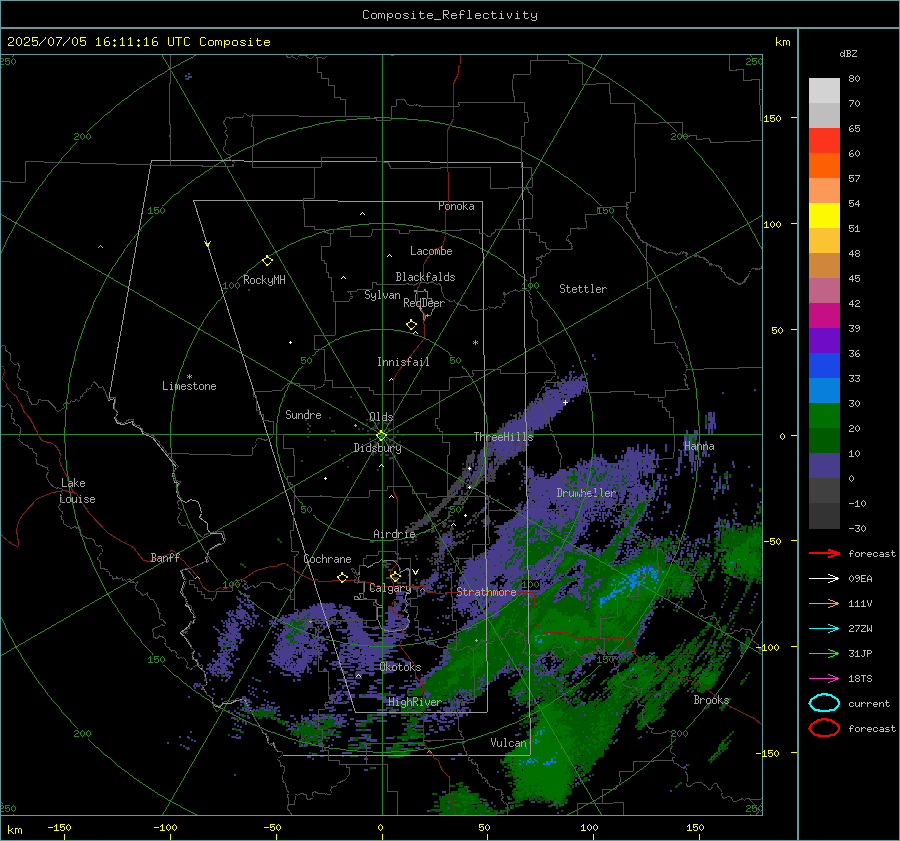
Task: Click the yellow diamond marker above Calgary
Action: coord(395,576)
